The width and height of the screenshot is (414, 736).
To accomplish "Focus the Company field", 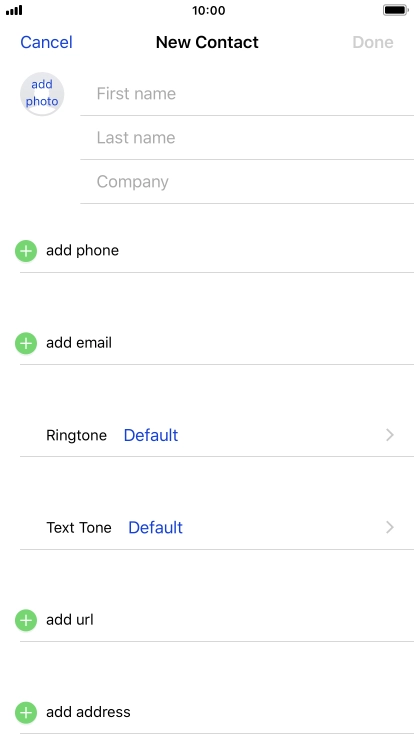I will click(247, 182).
